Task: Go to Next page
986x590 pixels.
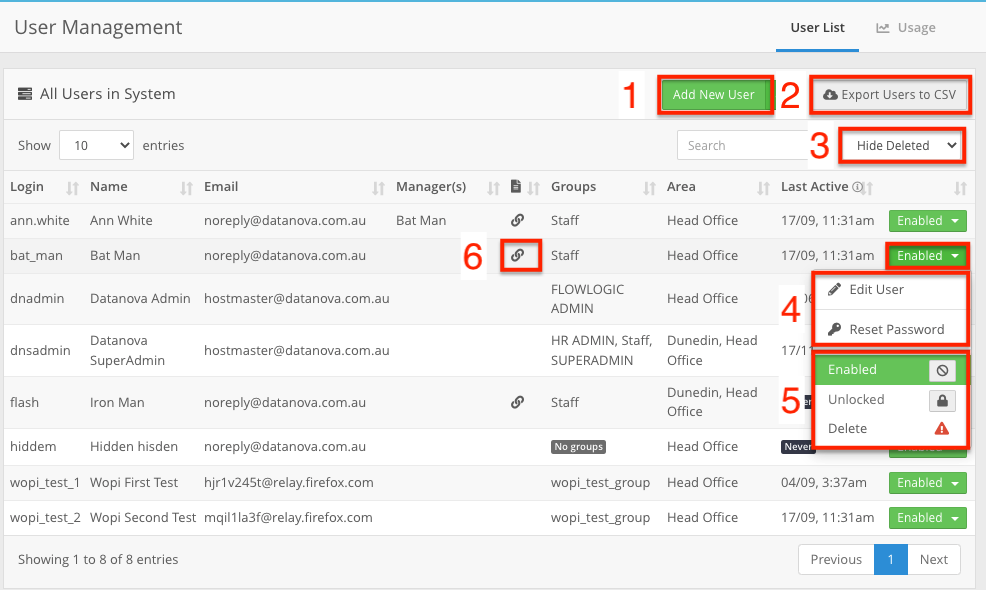Action: click(x=934, y=559)
